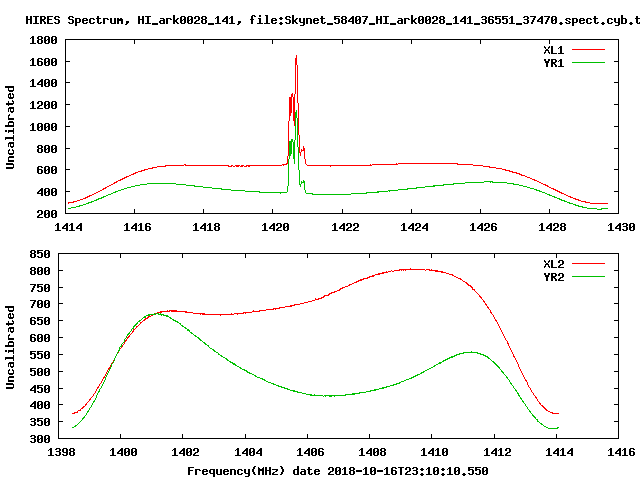Click the 1416 tick label on bottom plot
640x480 pixels.
(621, 452)
